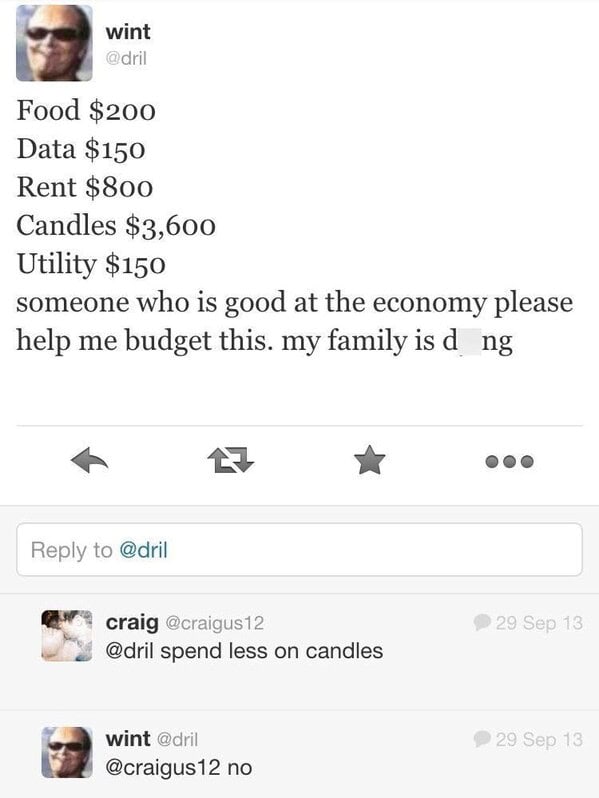Open wint name in bottom reply
The width and height of the screenshot is (599, 798).
128,738
